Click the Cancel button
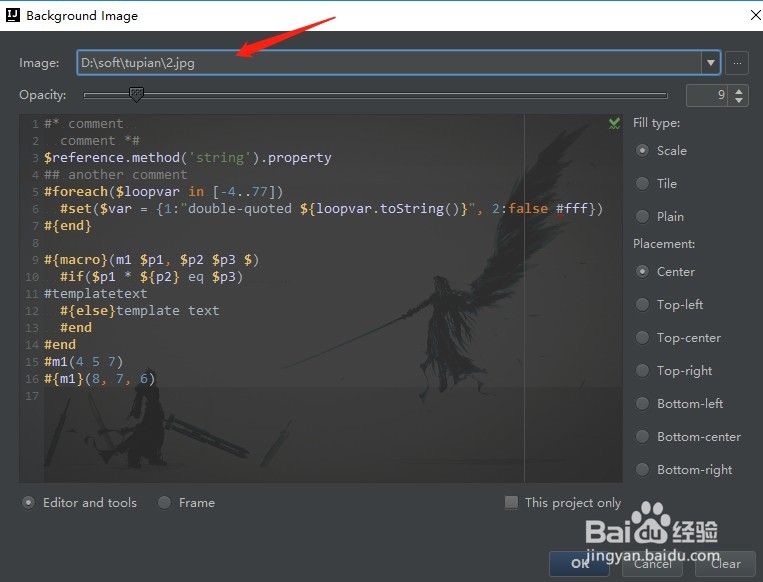Image resolution: width=763 pixels, height=582 pixels. [x=653, y=564]
